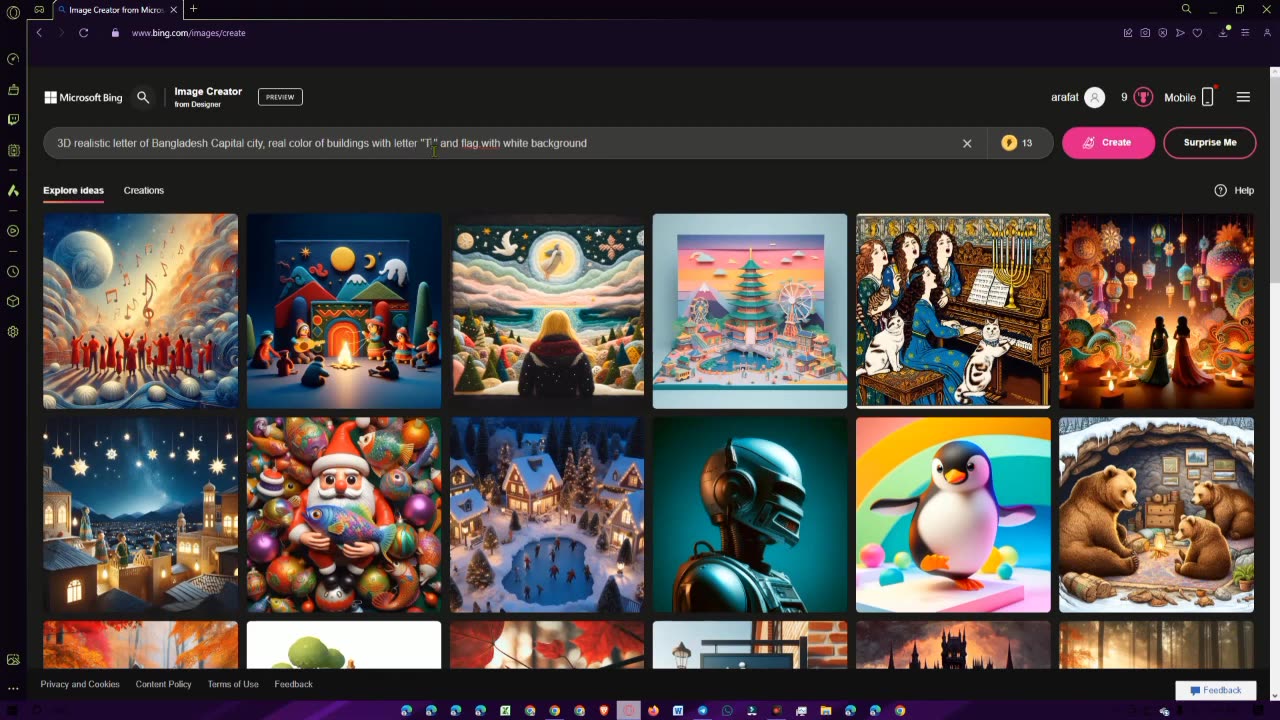Open Word from the taskbar
Screen dimensions: 1280x720
coord(678,711)
